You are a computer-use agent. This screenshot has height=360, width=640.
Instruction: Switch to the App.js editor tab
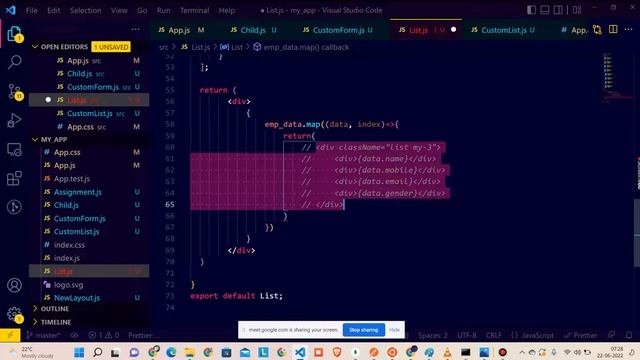coord(180,30)
